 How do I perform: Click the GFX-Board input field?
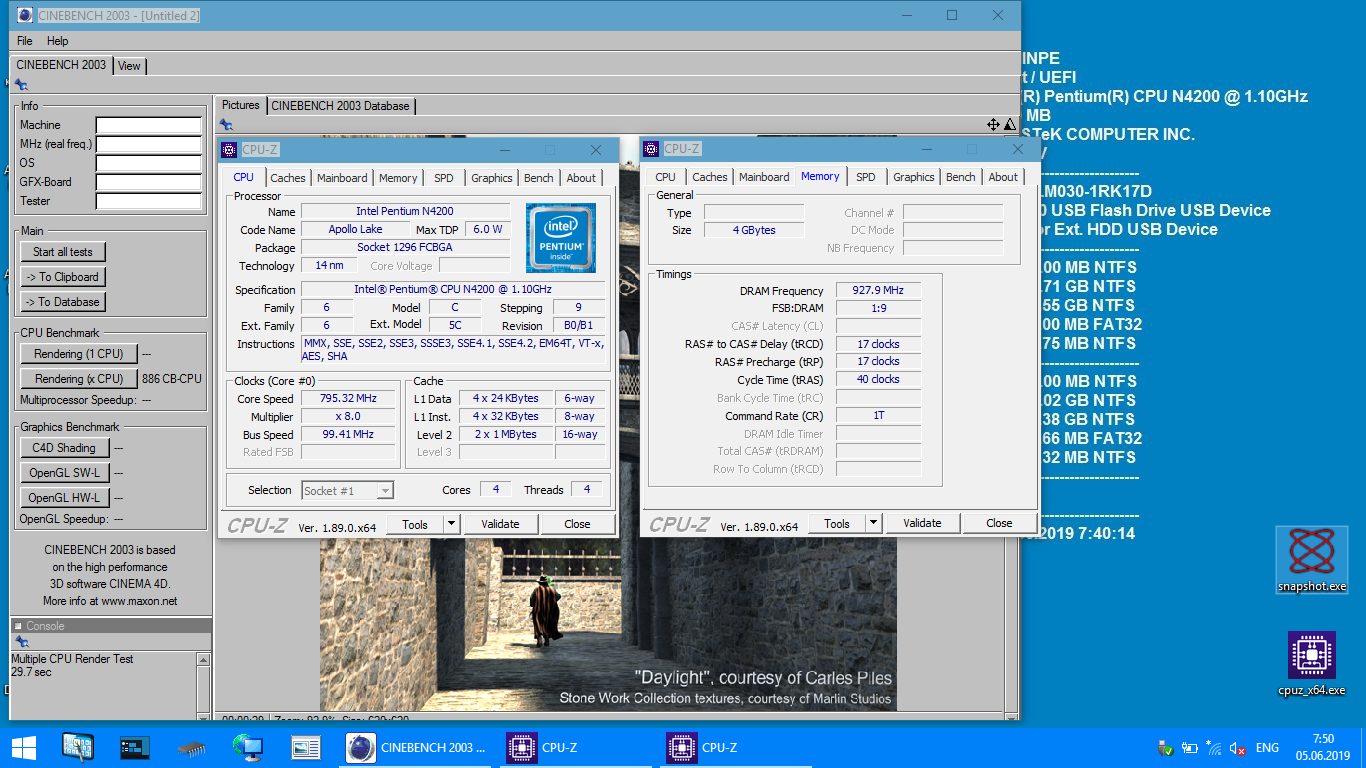click(x=149, y=183)
